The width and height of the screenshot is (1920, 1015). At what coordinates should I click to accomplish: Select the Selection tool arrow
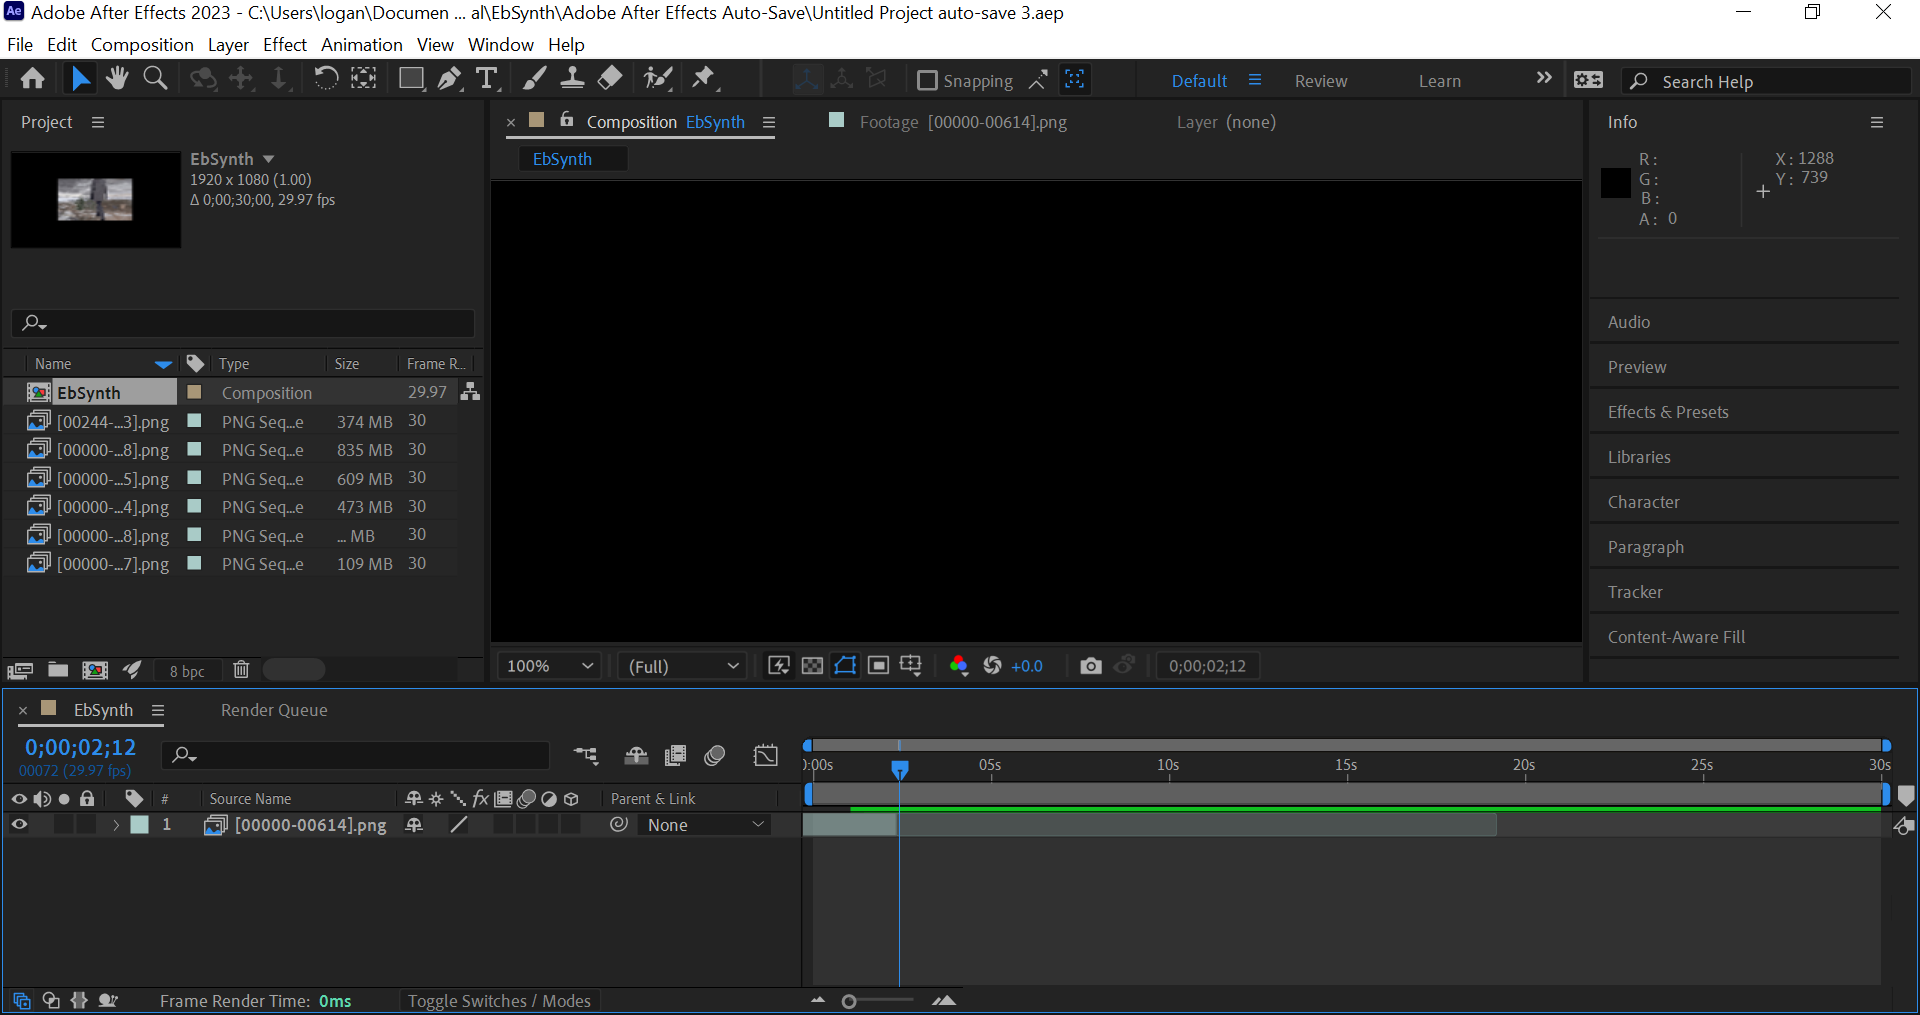80,79
